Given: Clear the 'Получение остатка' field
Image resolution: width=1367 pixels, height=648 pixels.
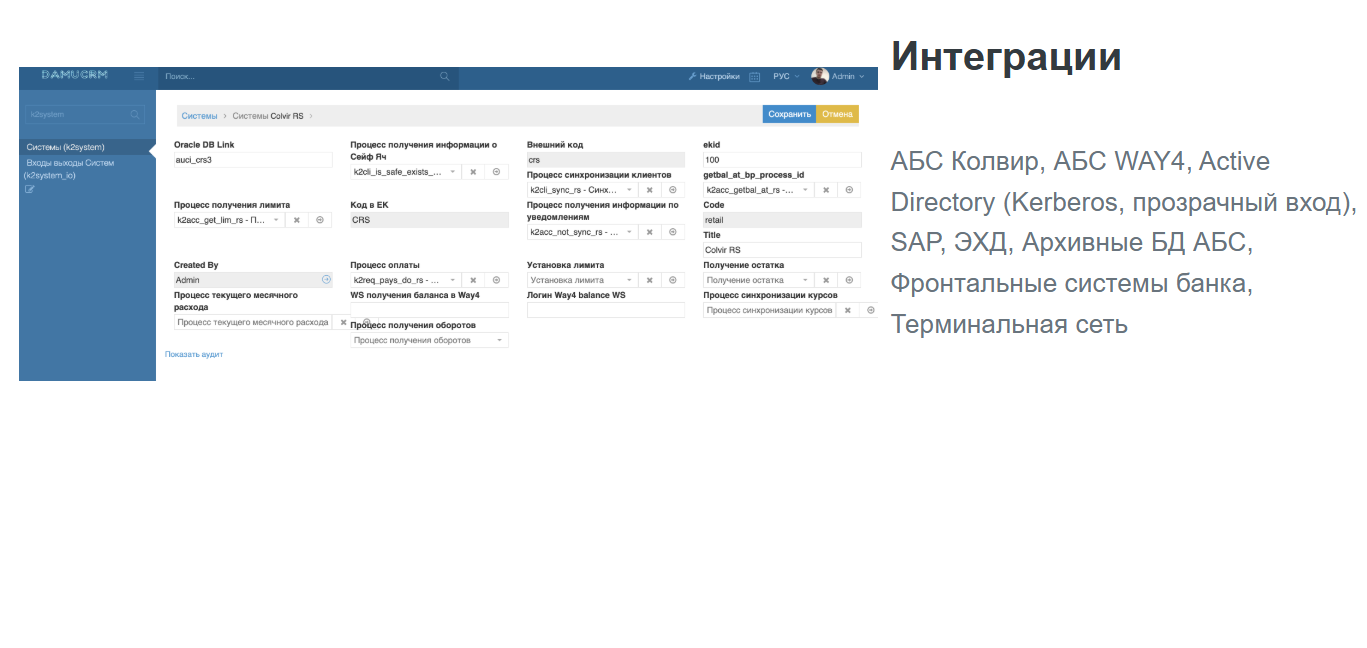Looking at the screenshot, I should [x=826, y=281].
